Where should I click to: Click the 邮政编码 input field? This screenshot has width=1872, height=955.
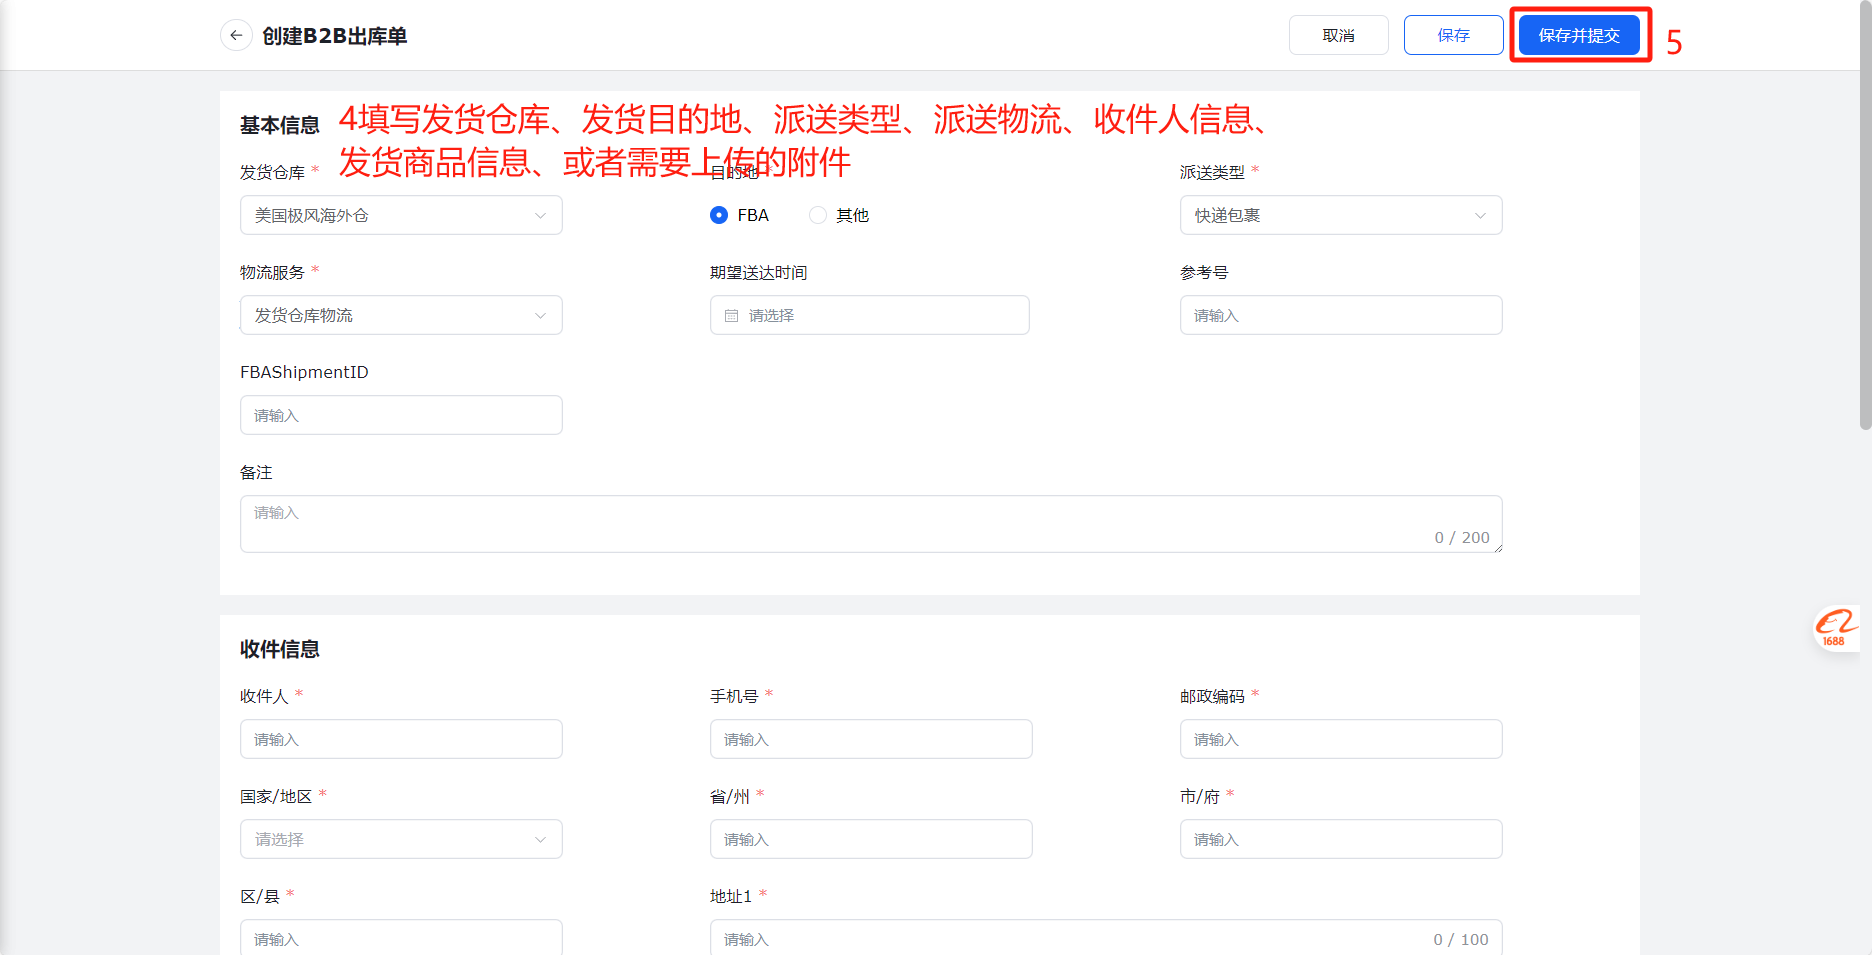coord(1341,739)
